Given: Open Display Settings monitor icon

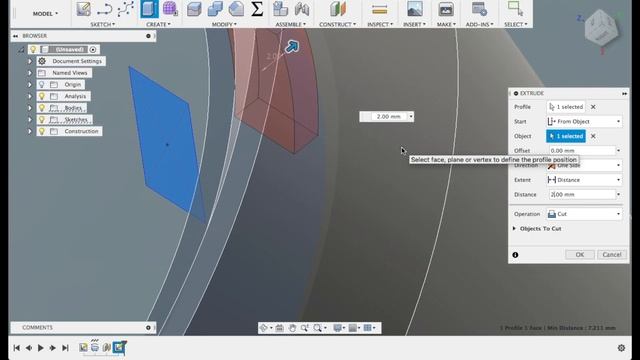Looking at the screenshot, I should click(338, 328).
